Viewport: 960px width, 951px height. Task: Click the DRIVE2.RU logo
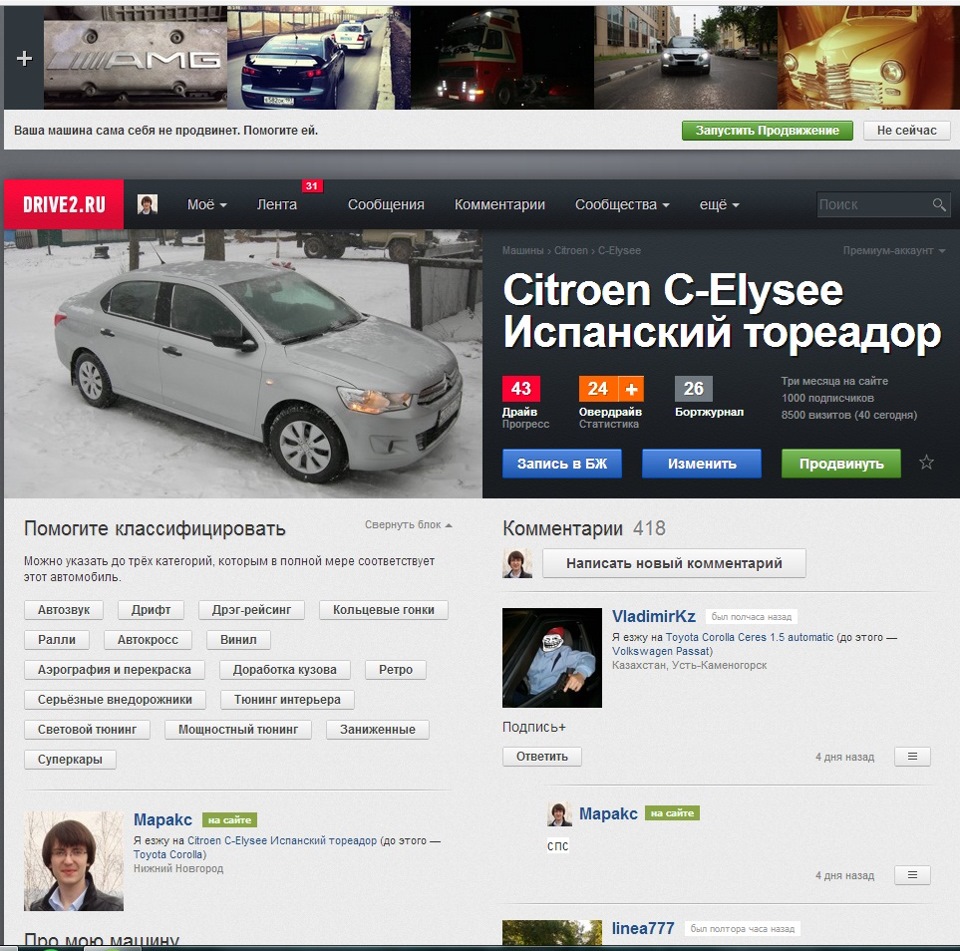[x=63, y=204]
